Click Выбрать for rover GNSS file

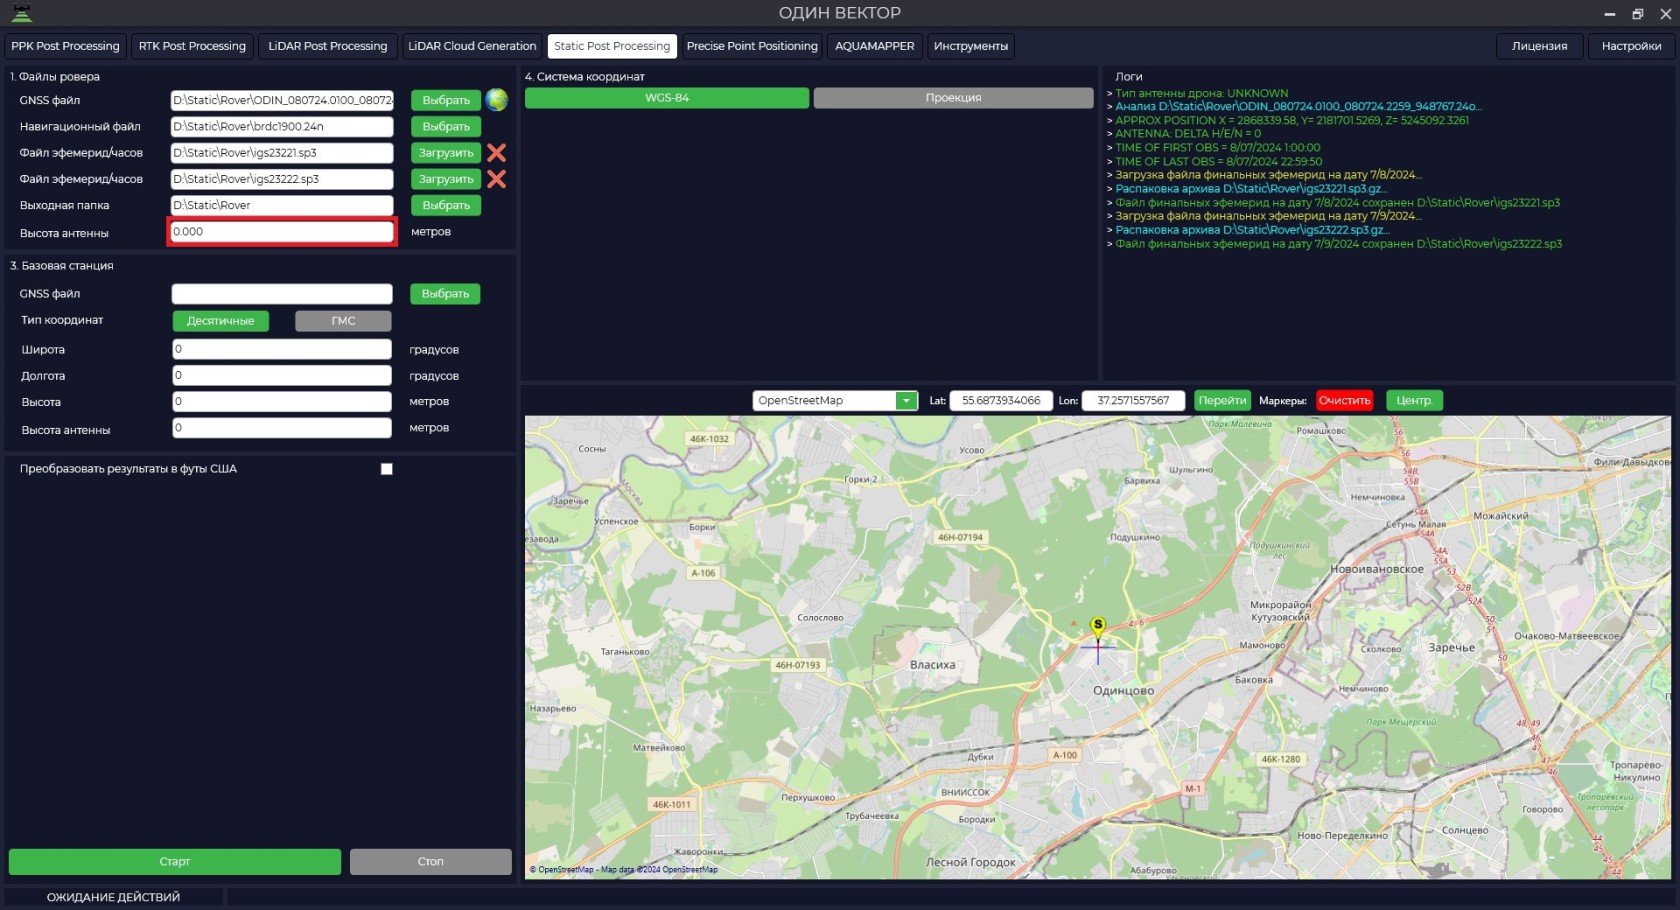[x=446, y=100]
